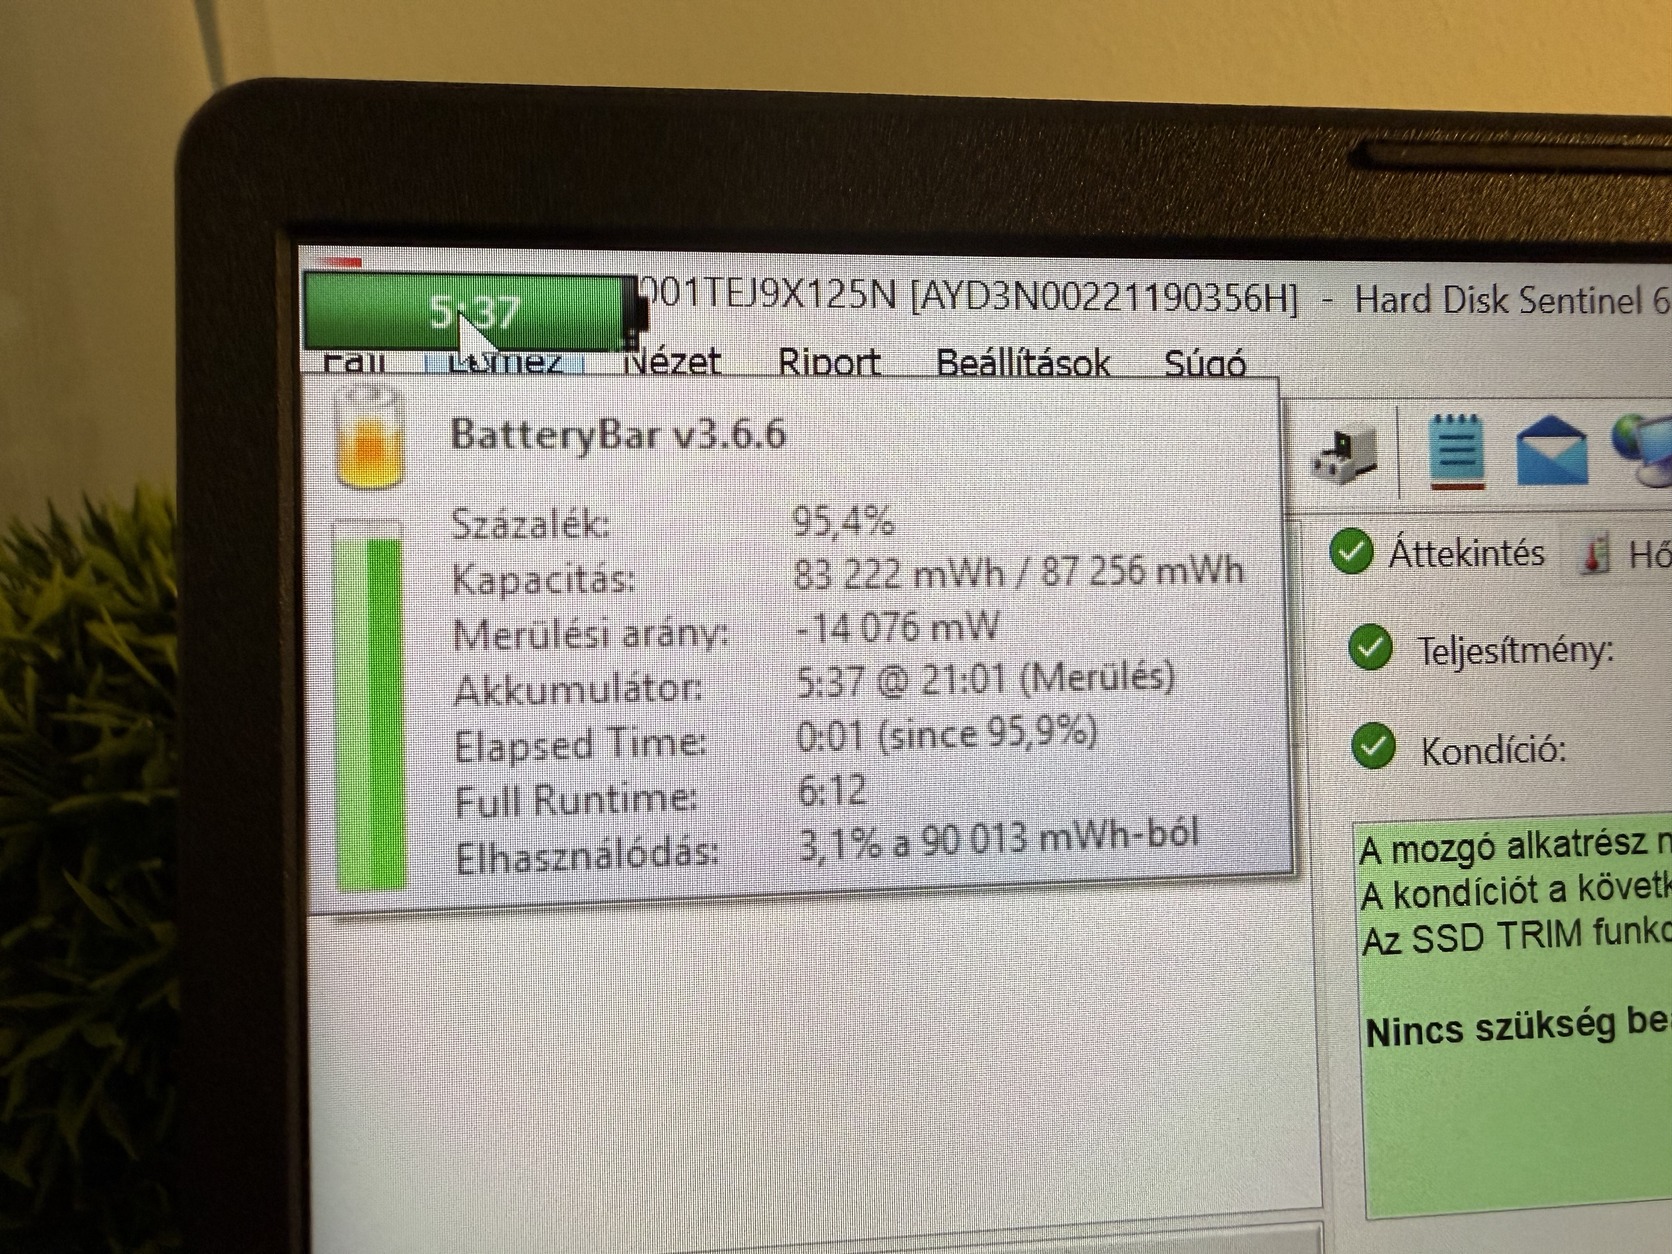This screenshot has height=1254, width=1672.
Task: Click the 'Elapsed Time:' label
Action: 580,744
